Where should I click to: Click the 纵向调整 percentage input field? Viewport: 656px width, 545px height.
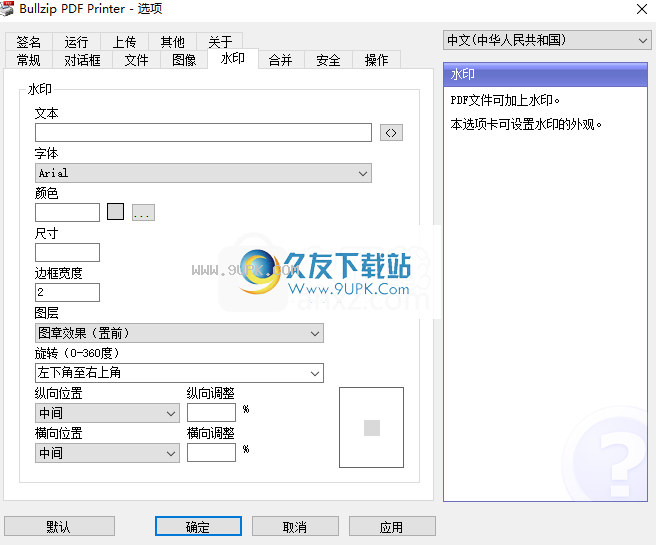click(x=211, y=412)
